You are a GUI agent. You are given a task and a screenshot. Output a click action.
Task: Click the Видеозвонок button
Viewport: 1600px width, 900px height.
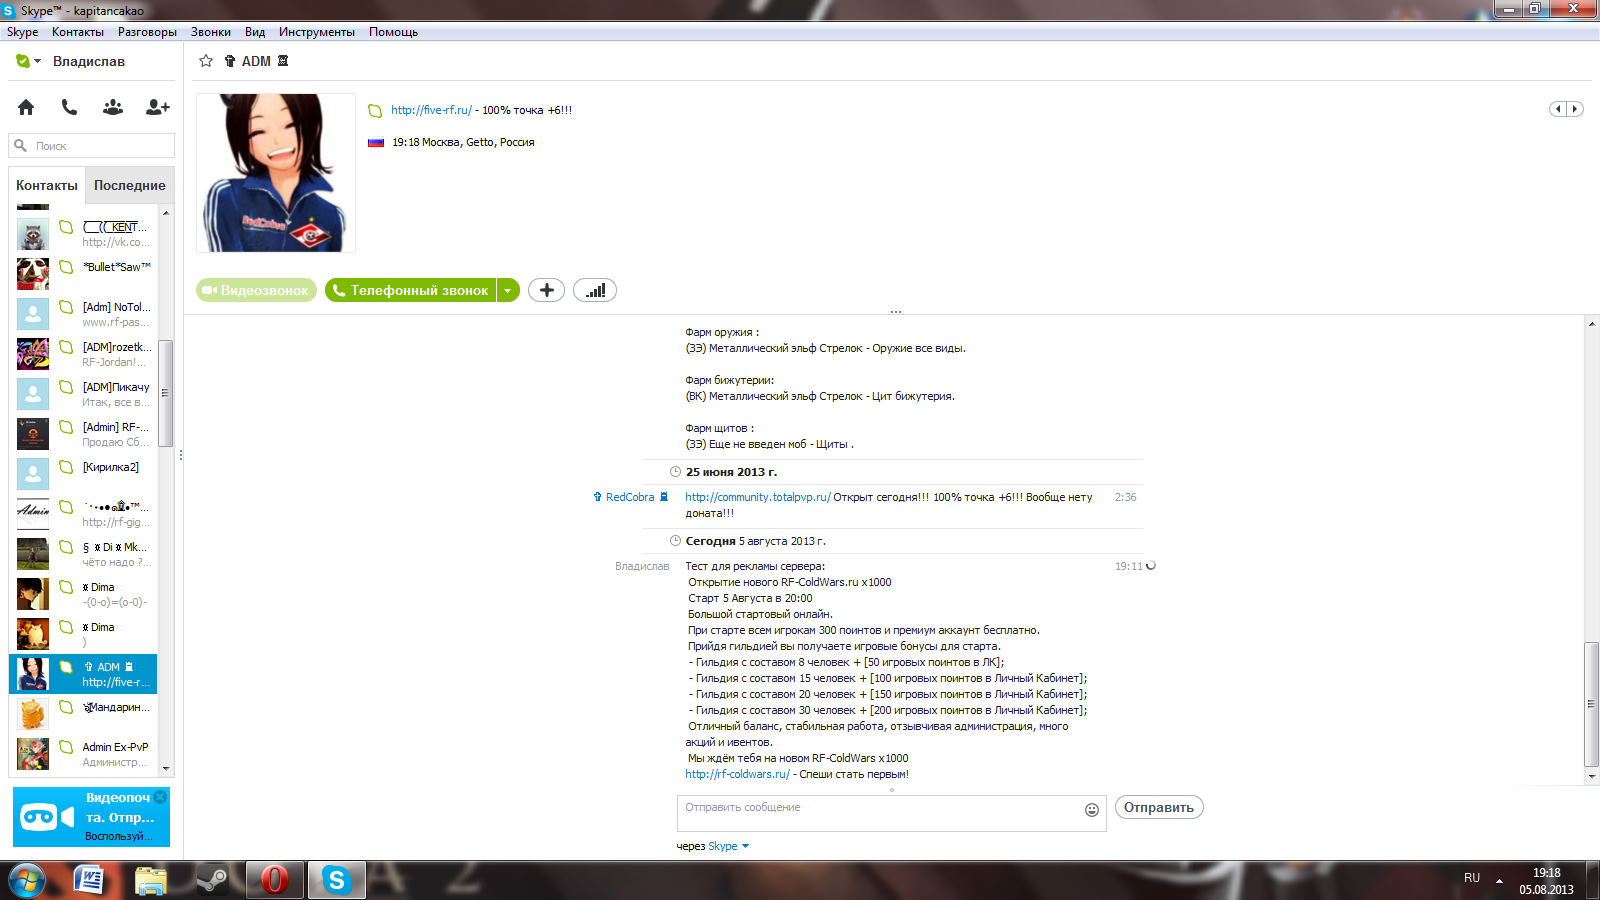[256, 290]
